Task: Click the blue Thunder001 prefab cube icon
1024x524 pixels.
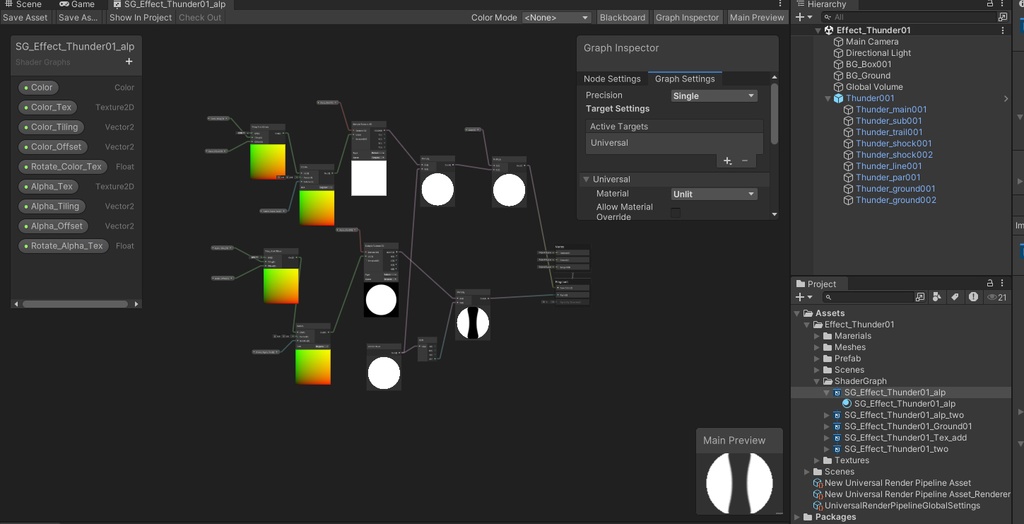Action: pyautogui.click(x=839, y=99)
